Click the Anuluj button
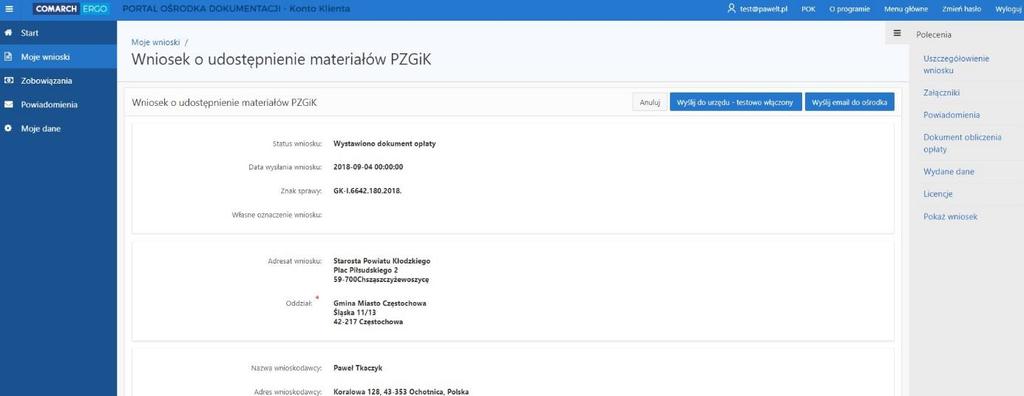1024x396 pixels. (x=650, y=102)
